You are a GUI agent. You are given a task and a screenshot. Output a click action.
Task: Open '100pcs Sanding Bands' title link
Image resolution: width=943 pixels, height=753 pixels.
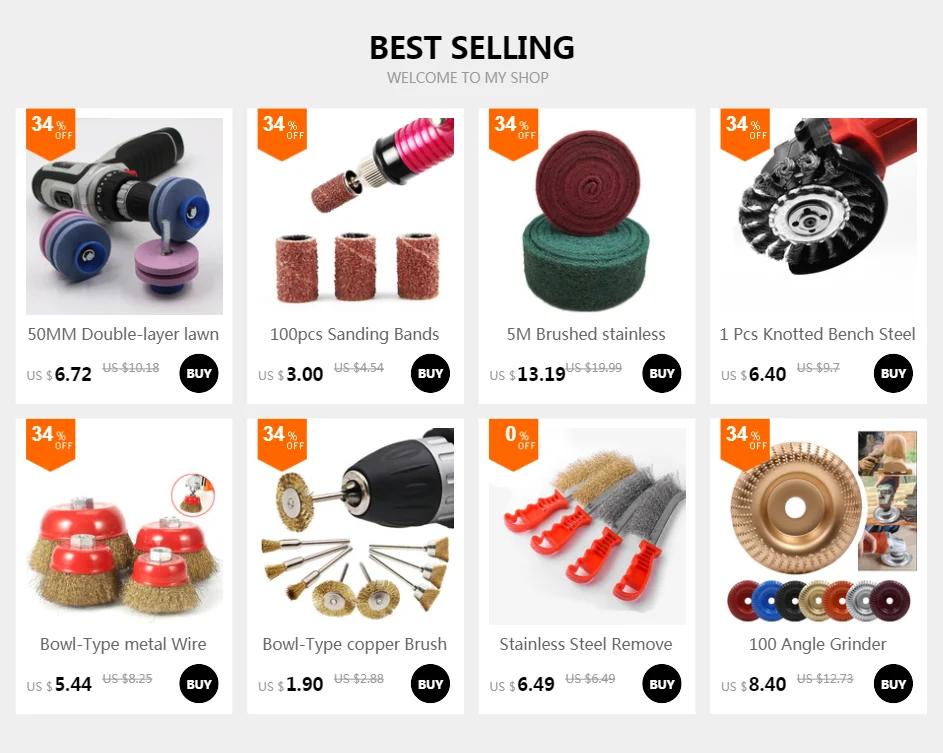(x=354, y=334)
